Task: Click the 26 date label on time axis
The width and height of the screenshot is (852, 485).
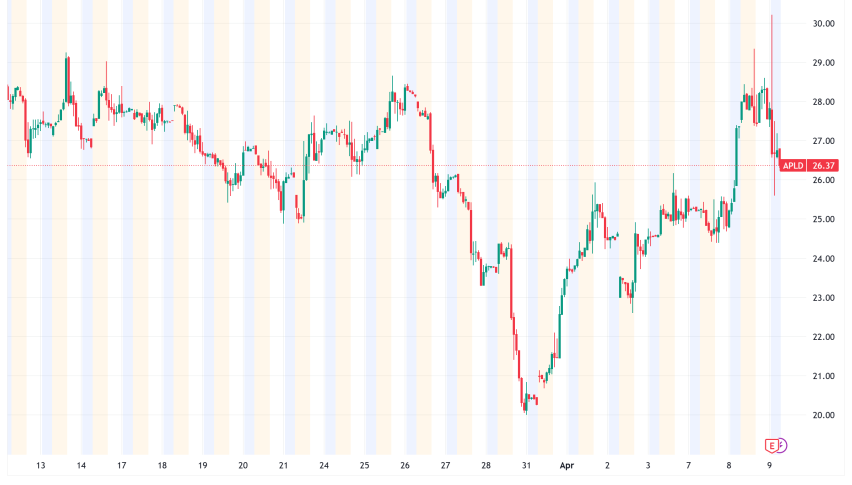Action: pyautogui.click(x=405, y=466)
